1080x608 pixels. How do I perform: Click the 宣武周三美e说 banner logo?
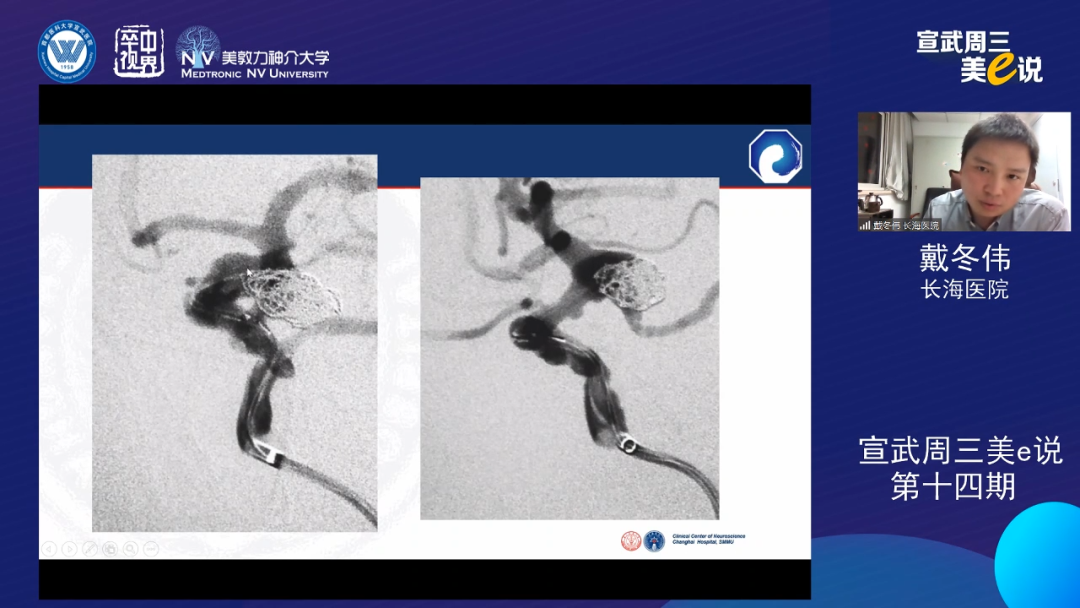tap(979, 57)
